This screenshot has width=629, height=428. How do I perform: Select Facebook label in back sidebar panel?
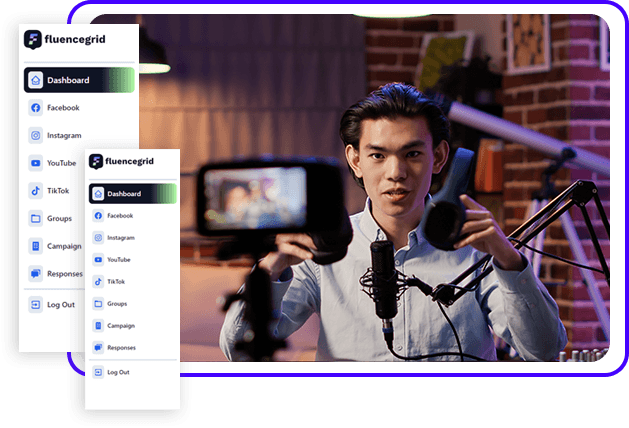point(63,108)
